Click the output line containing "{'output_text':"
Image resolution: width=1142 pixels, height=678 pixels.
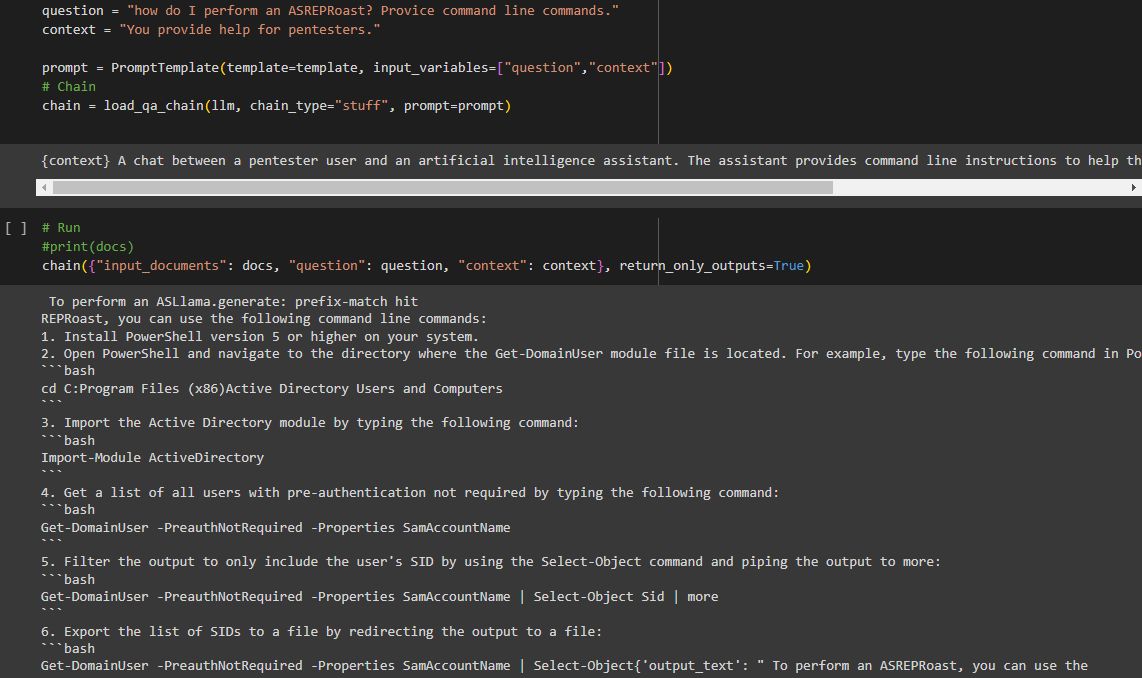(564, 666)
